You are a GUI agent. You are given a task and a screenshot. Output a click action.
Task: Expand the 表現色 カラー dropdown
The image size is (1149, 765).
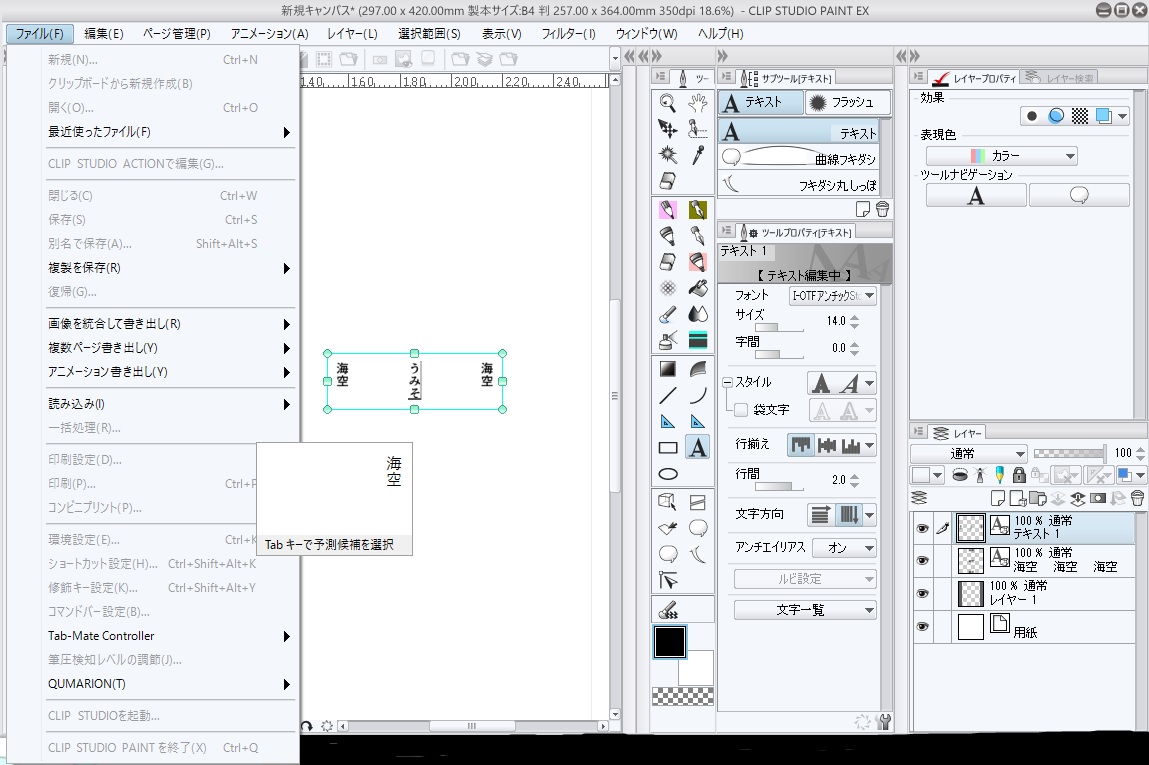[1001, 156]
